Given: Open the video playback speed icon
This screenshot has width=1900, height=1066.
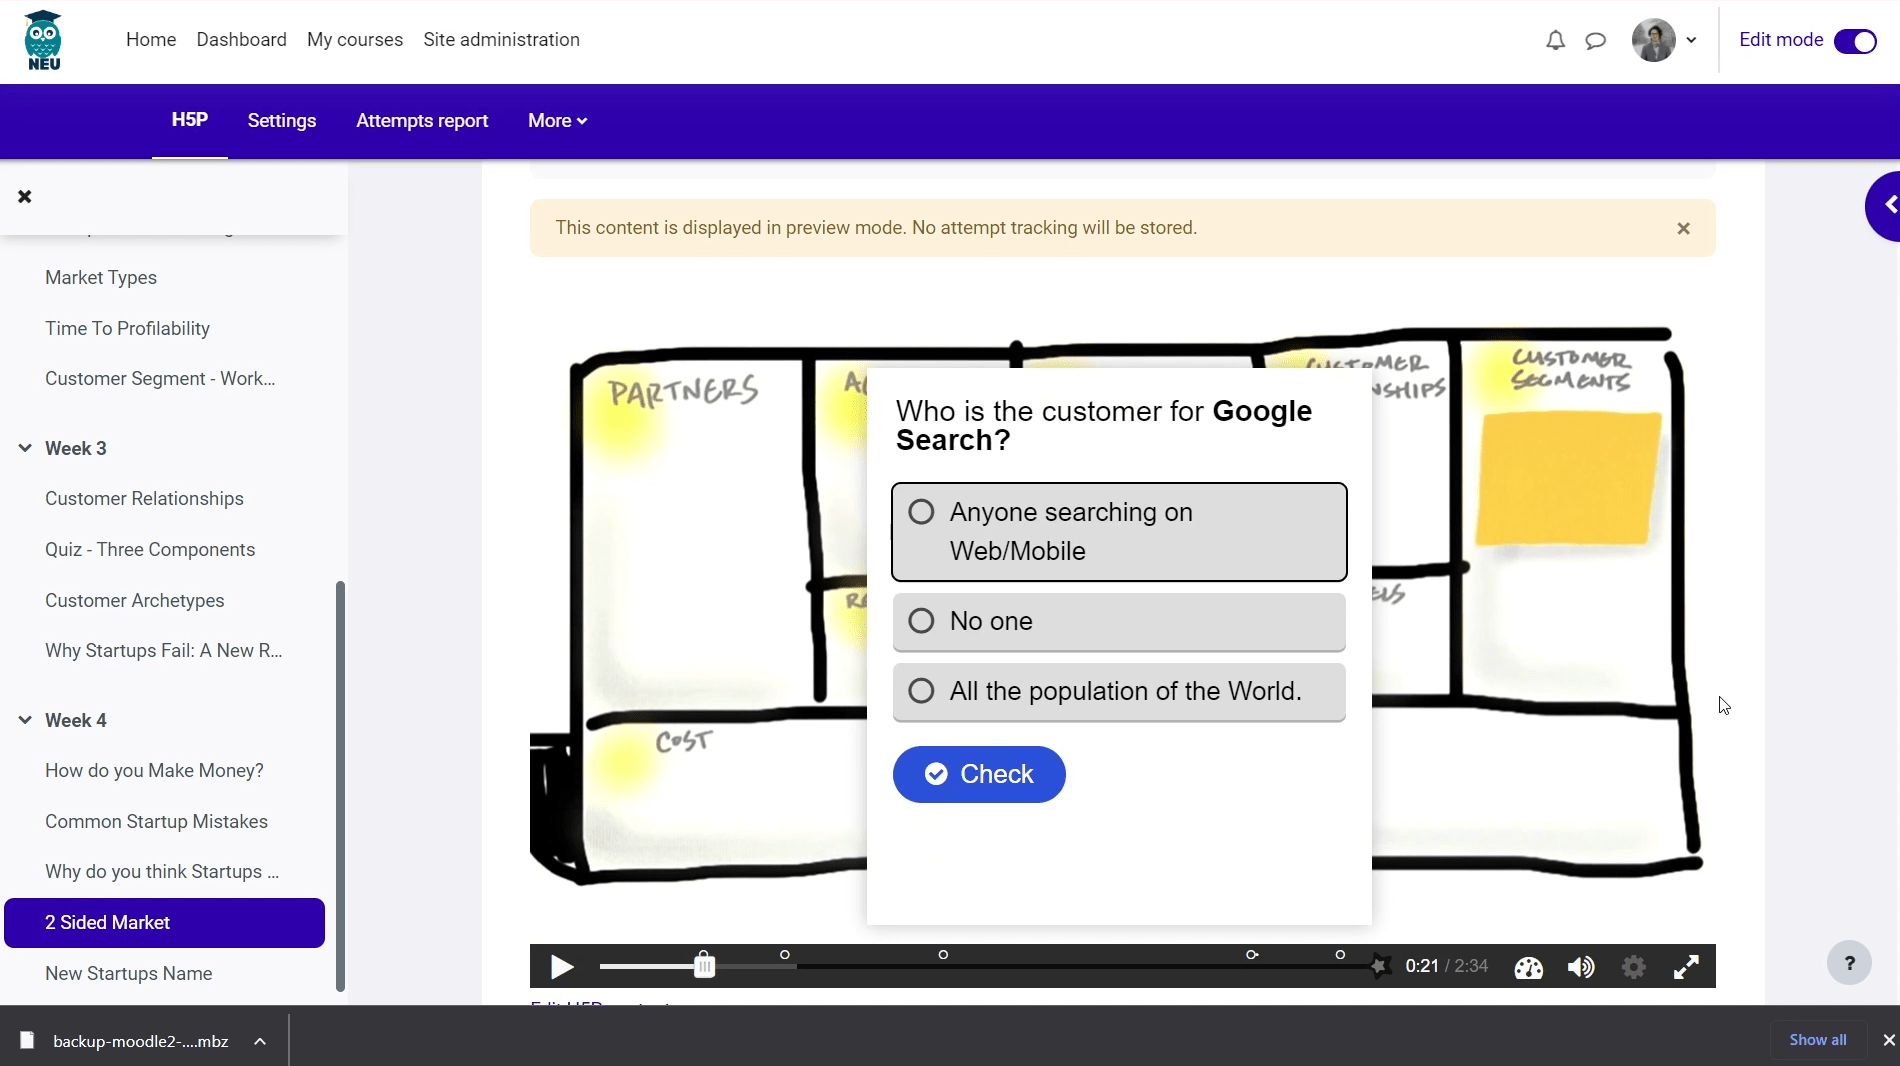Looking at the screenshot, I should (1528, 967).
